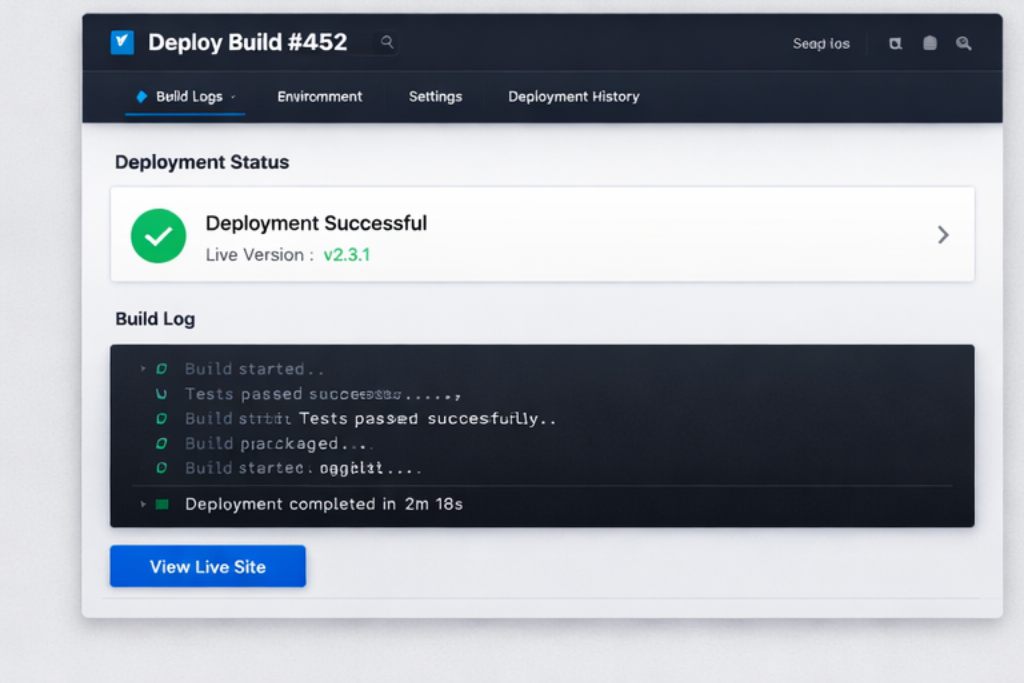Viewport: 1024px width, 683px height.
Task: Click the green checkmark Deployment Successful icon
Action: (x=158, y=236)
